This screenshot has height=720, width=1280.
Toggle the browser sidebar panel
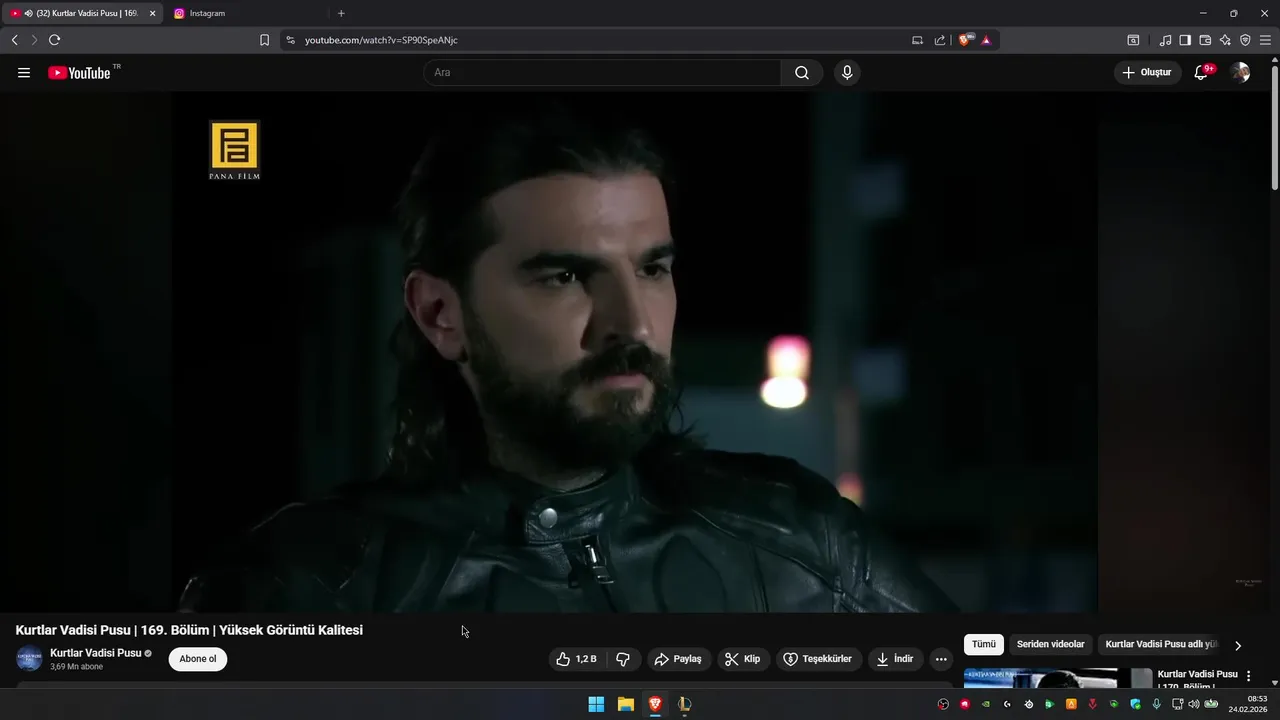(x=1185, y=40)
